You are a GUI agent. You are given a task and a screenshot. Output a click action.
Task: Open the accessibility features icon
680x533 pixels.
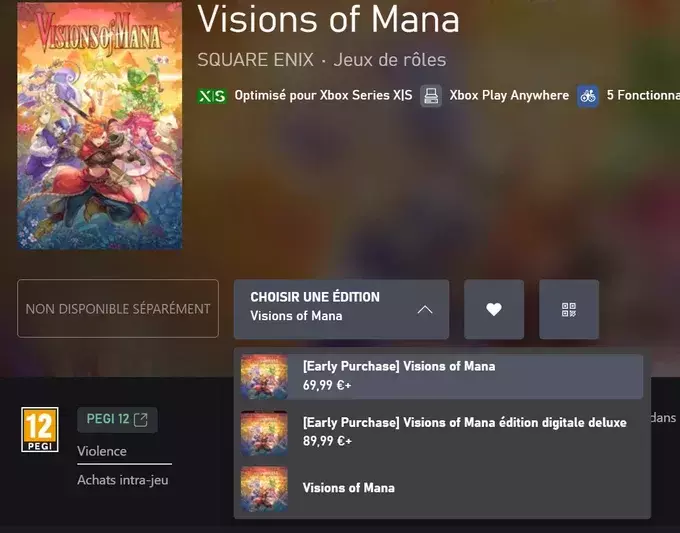point(588,96)
